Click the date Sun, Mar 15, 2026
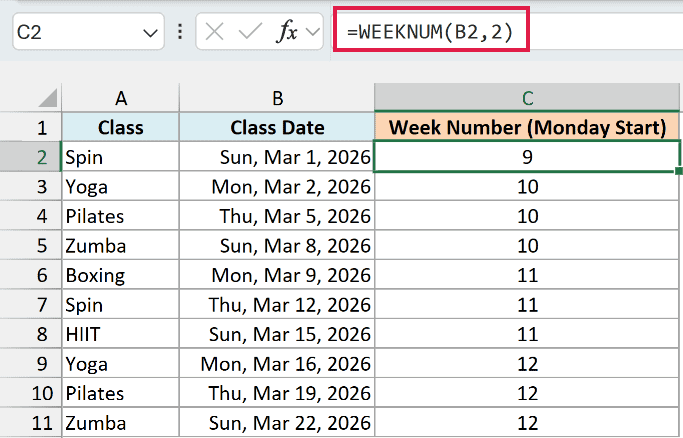The width and height of the screenshot is (683, 438). 277,334
